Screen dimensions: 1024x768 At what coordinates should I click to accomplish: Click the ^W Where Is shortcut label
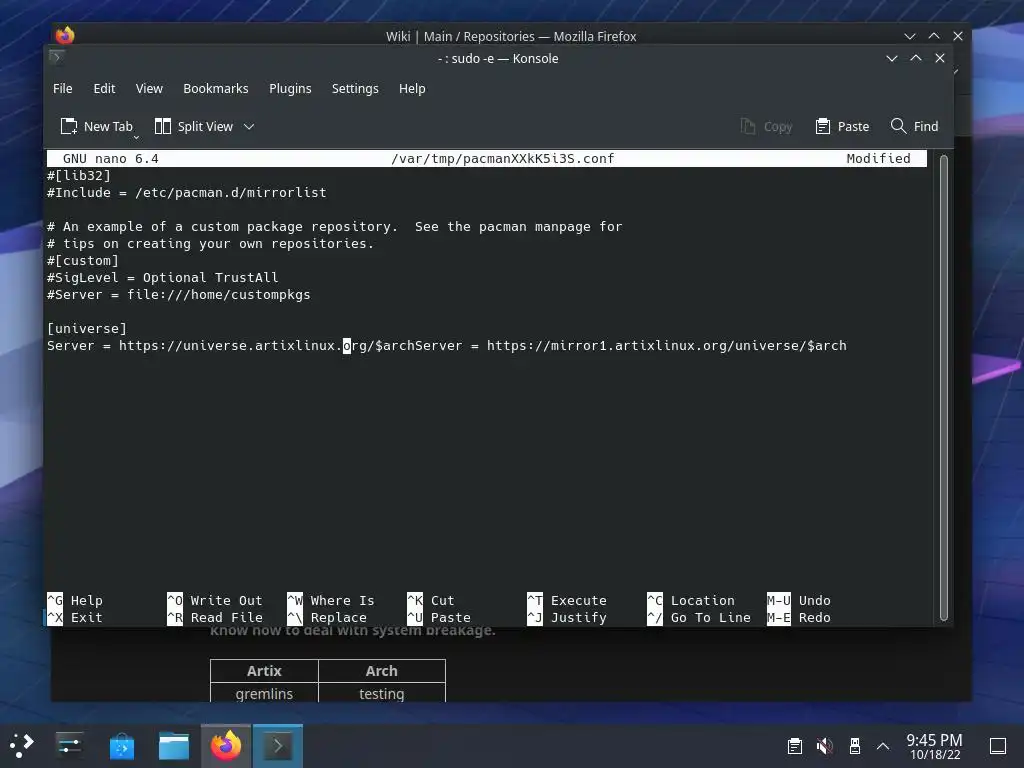pos(331,600)
